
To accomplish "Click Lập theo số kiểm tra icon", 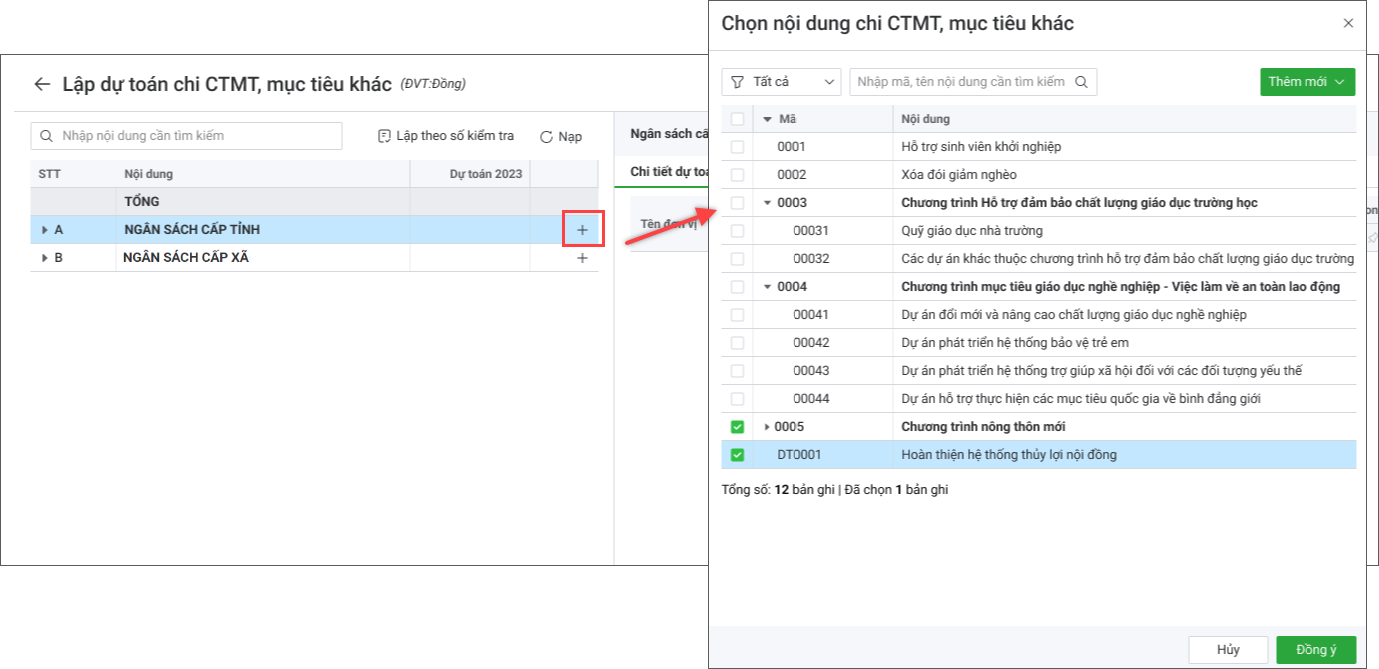I will coord(384,136).
